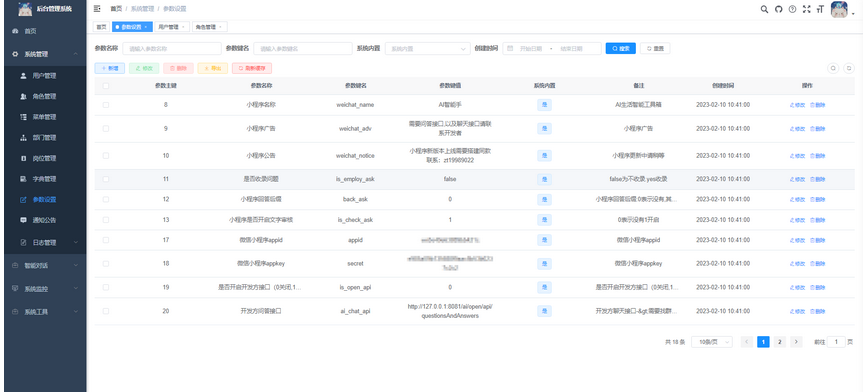Click the previous page arrow
The image size is (864, 392).
click(x=747, y=342)
